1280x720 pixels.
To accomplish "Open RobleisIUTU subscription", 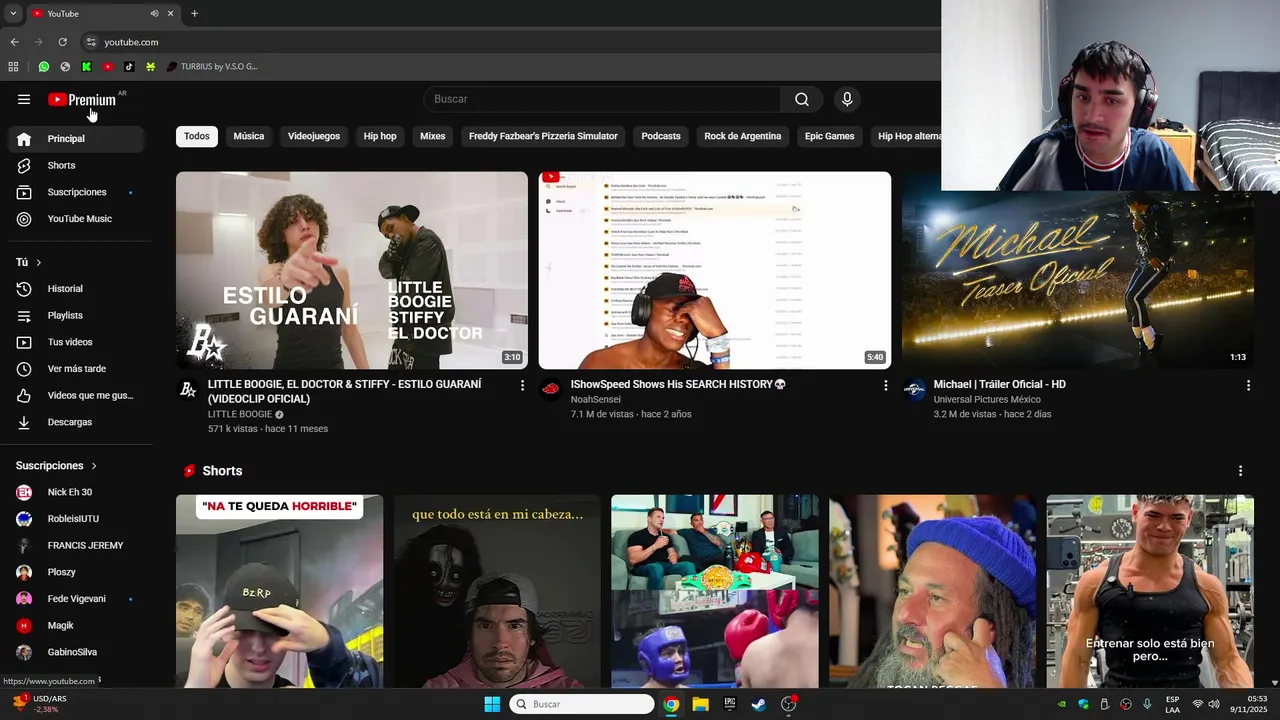I will 76,519.
